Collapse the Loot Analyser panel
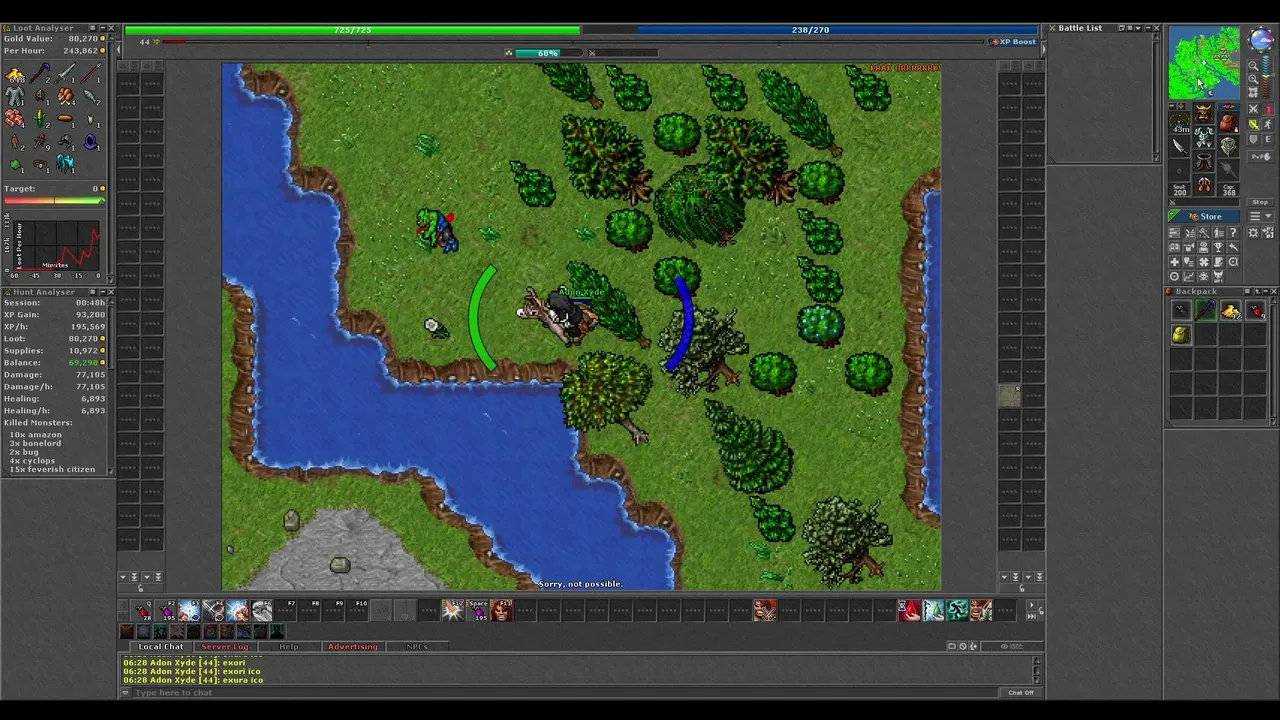 (x=102, y=28)
